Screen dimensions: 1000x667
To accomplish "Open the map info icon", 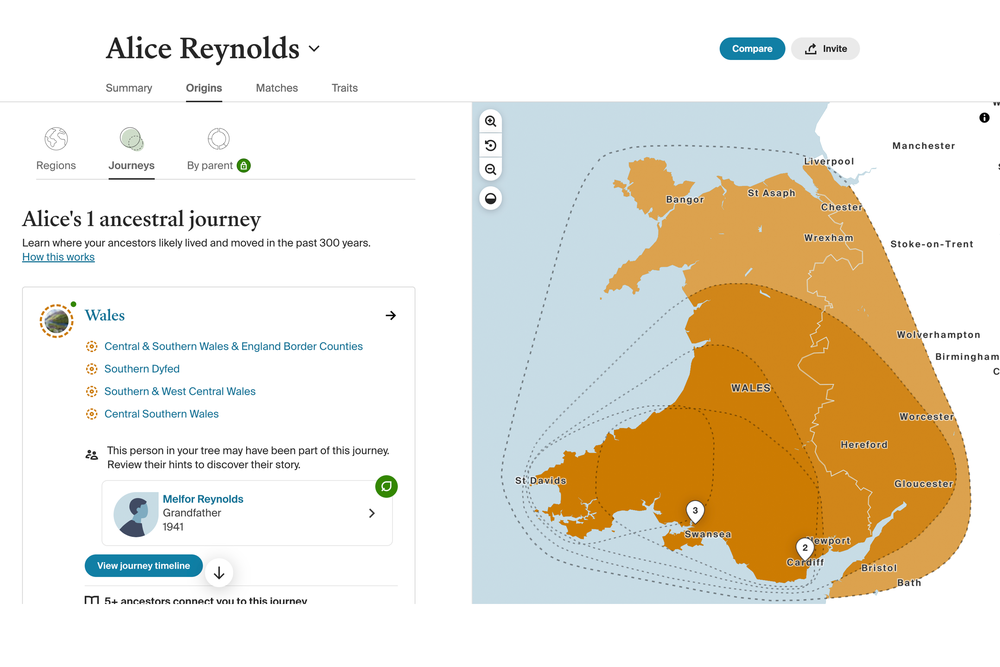I will pyautogui.click(x=984, y=118).
